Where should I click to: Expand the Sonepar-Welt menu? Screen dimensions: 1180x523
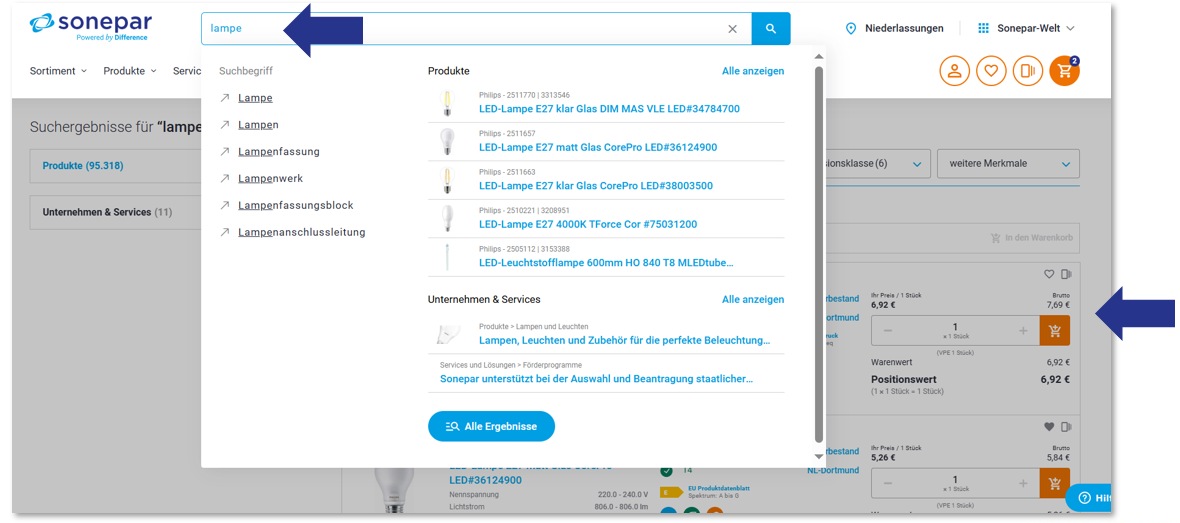pos(1026,29)
